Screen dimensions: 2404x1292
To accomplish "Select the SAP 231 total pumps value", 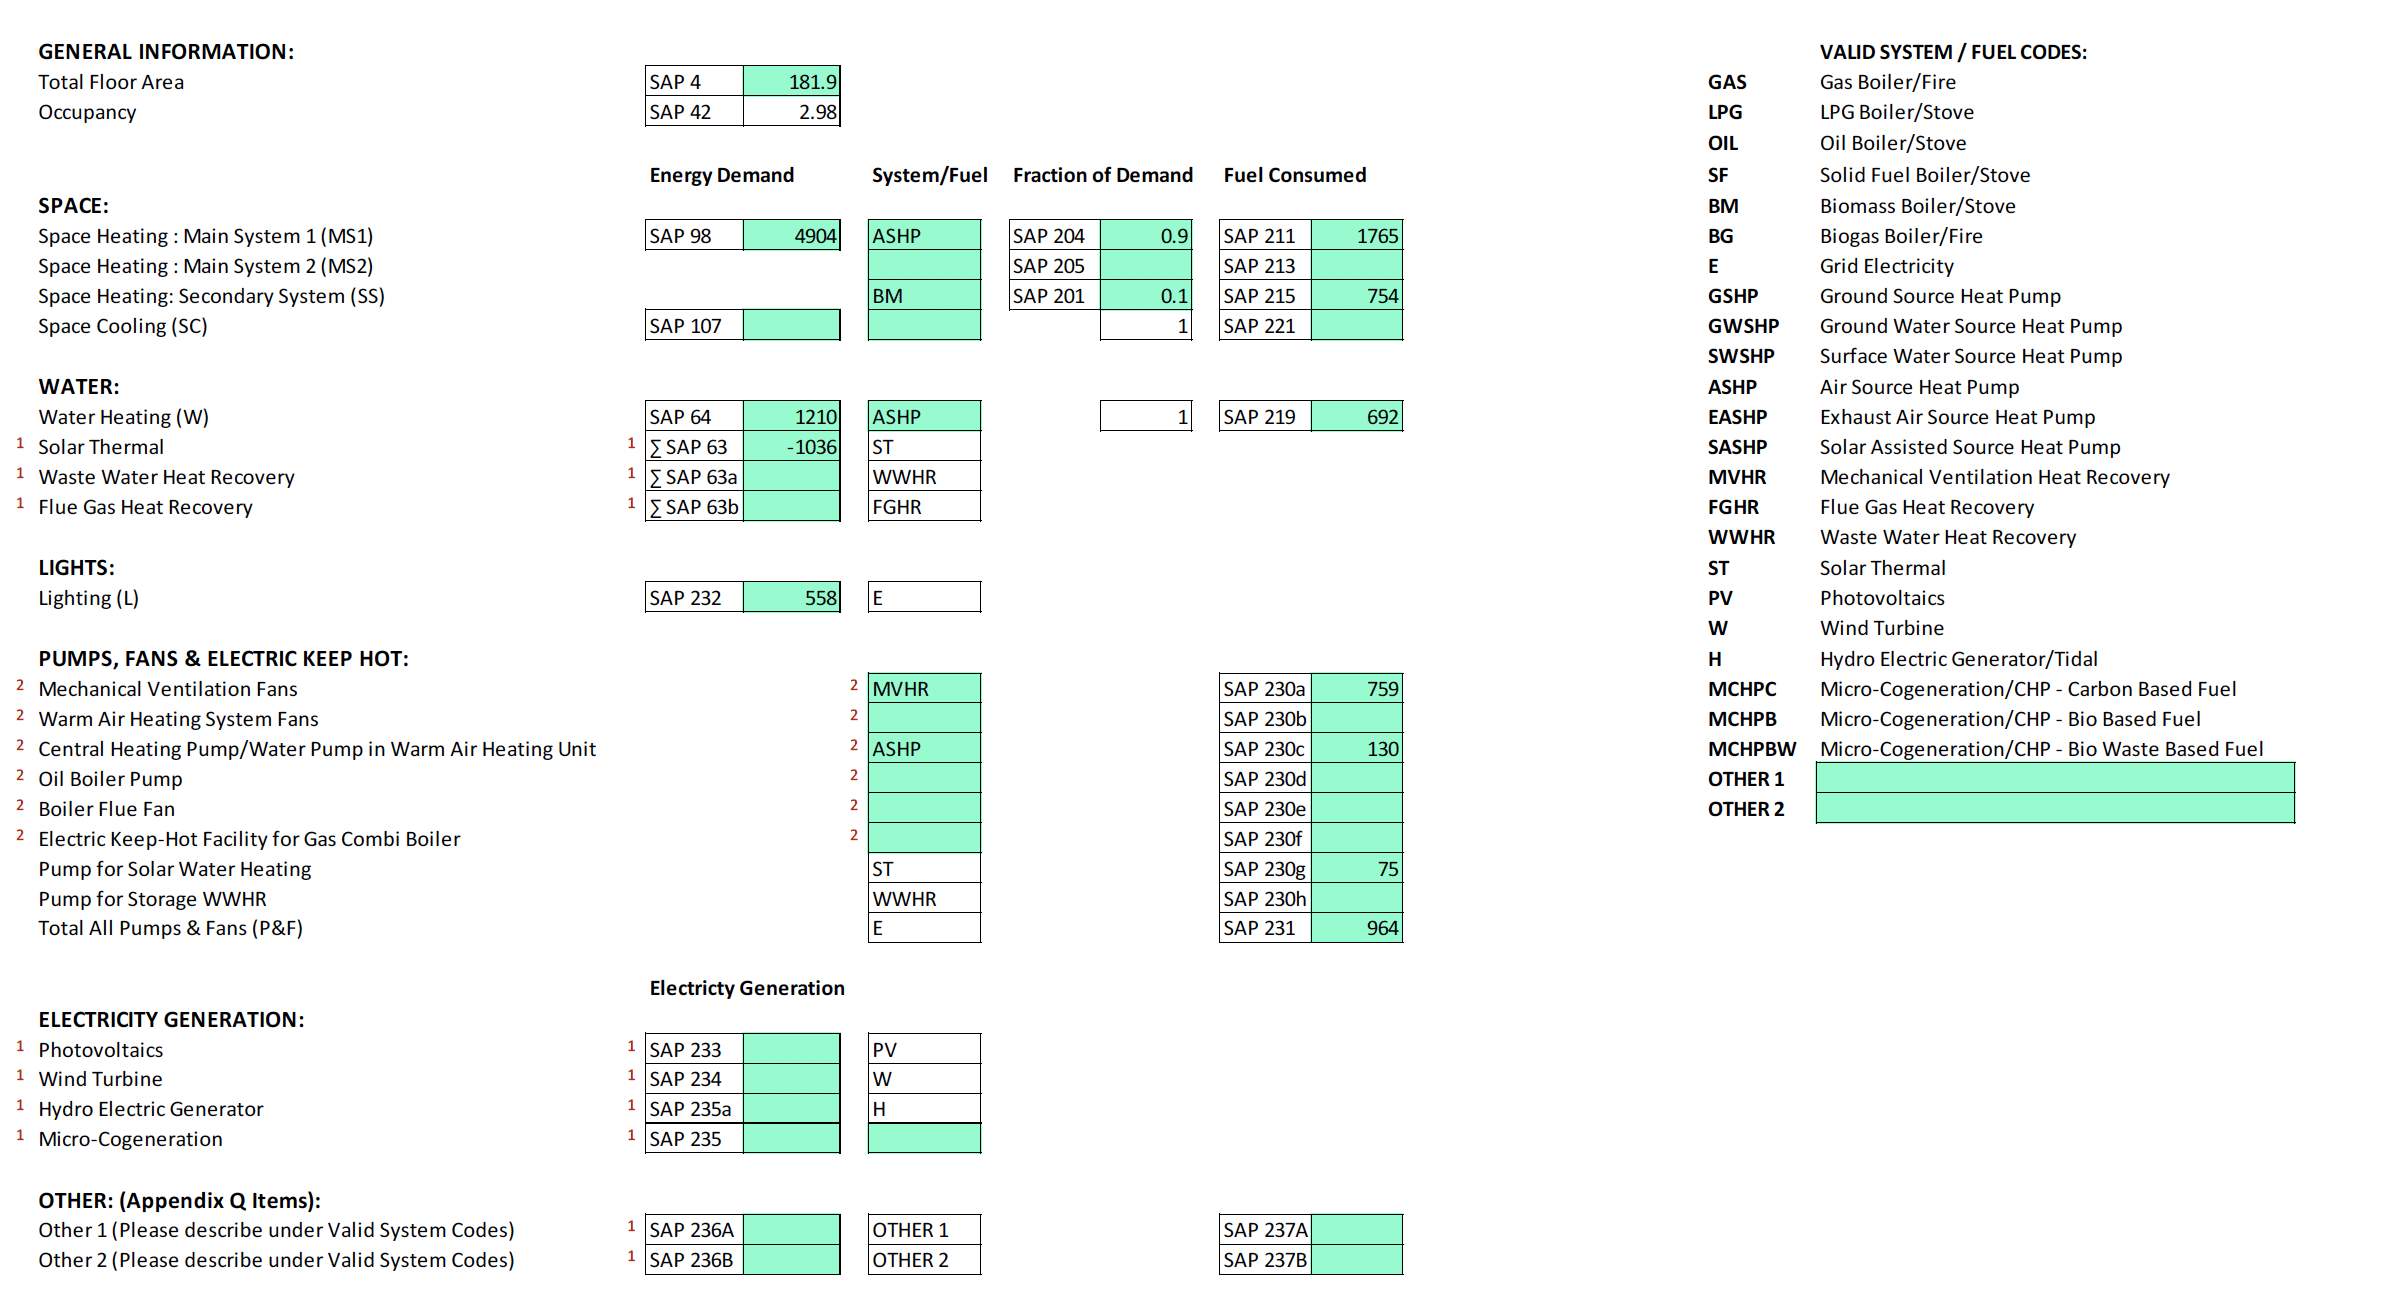I will [1357, 927].
